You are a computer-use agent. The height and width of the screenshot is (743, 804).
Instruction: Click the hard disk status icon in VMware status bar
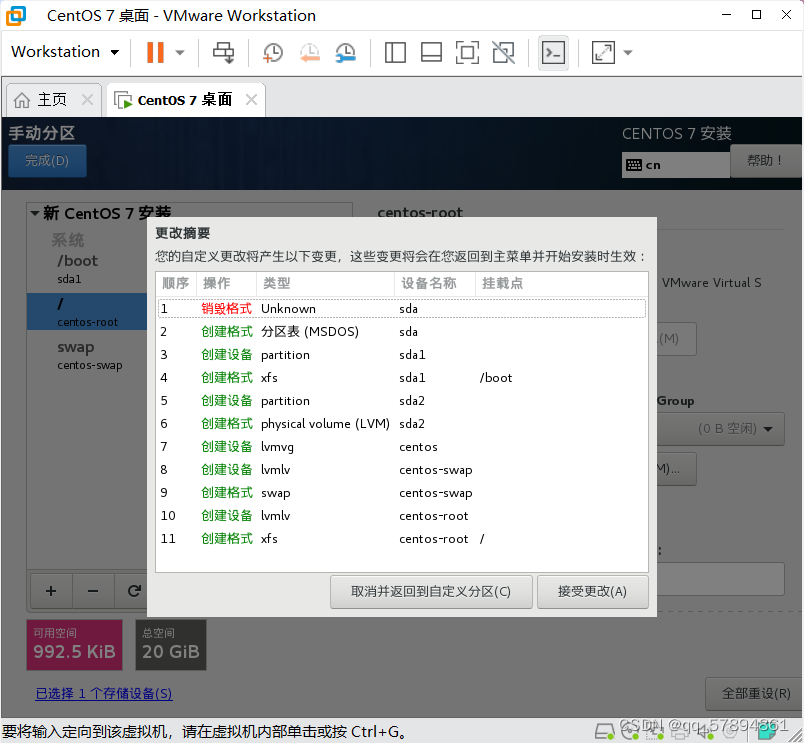[x=605, y=731]
